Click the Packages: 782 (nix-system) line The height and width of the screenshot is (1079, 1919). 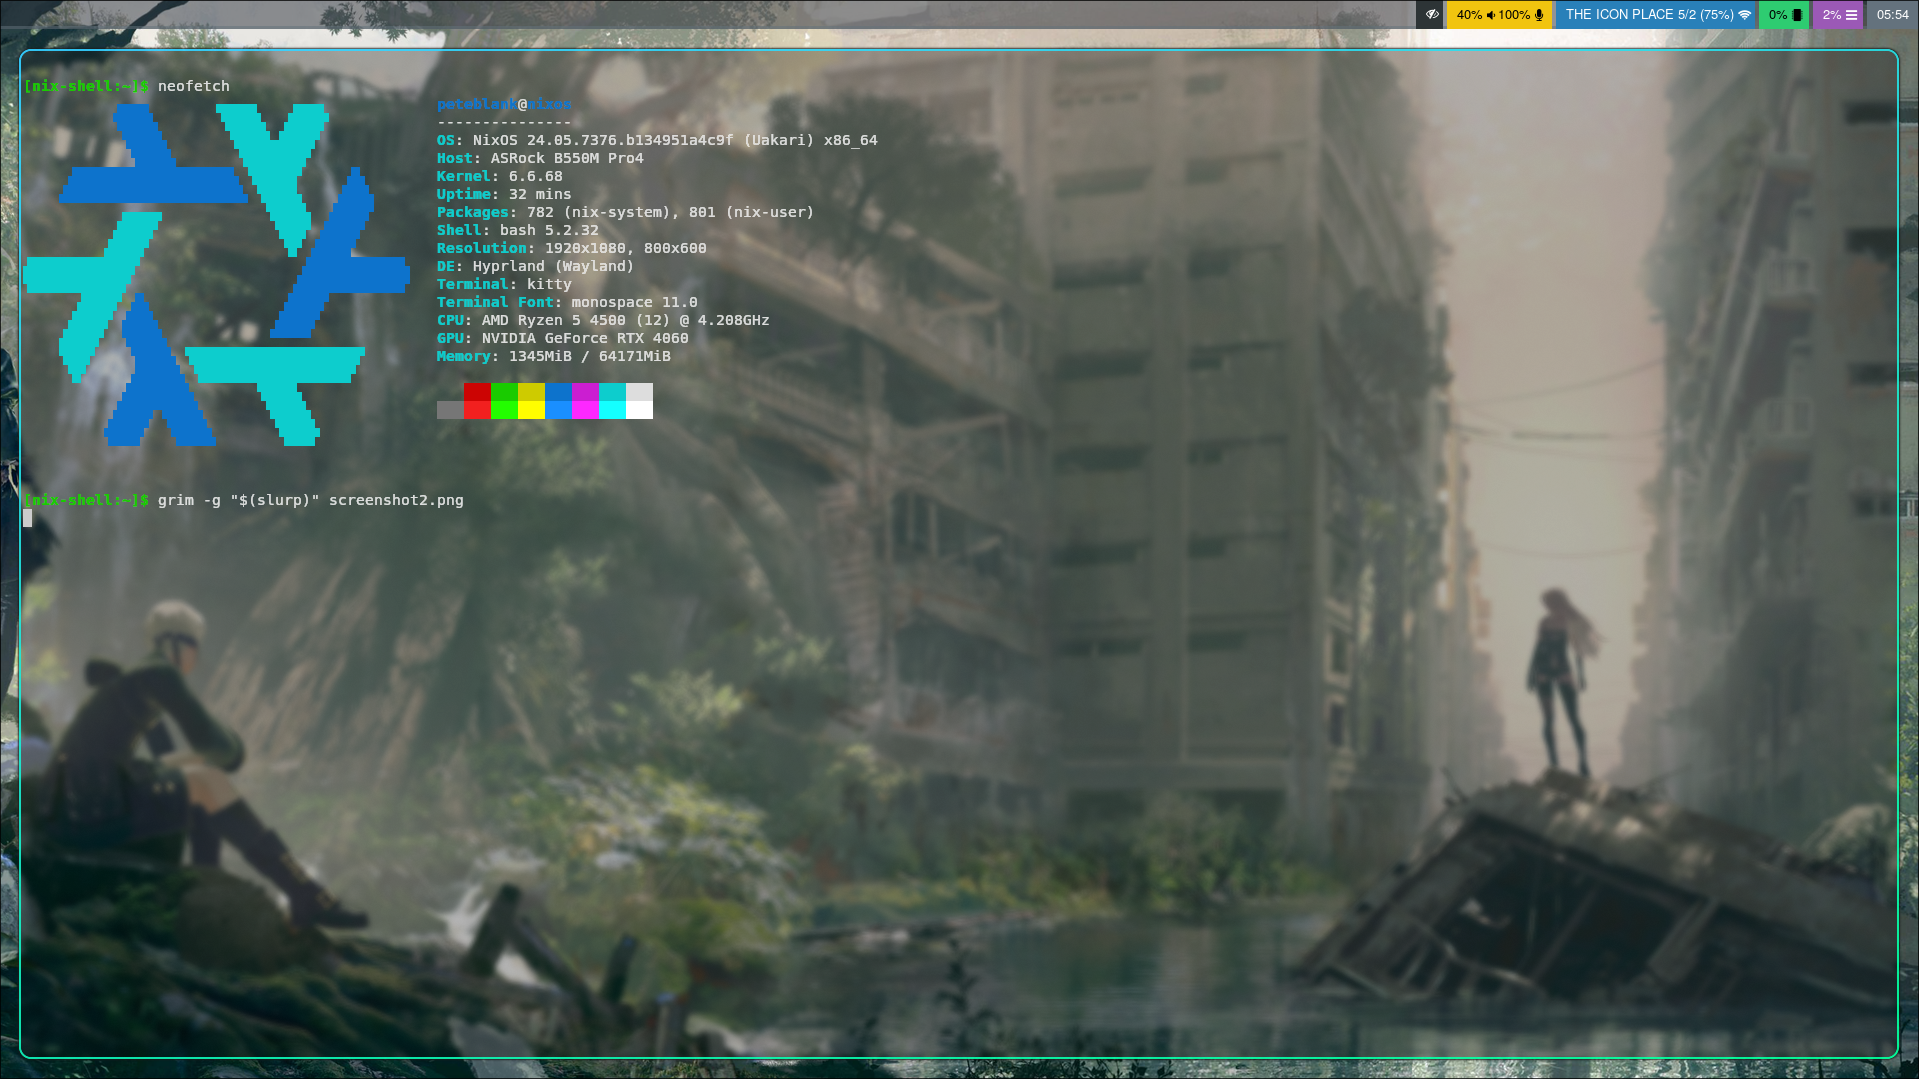(625, 212)
